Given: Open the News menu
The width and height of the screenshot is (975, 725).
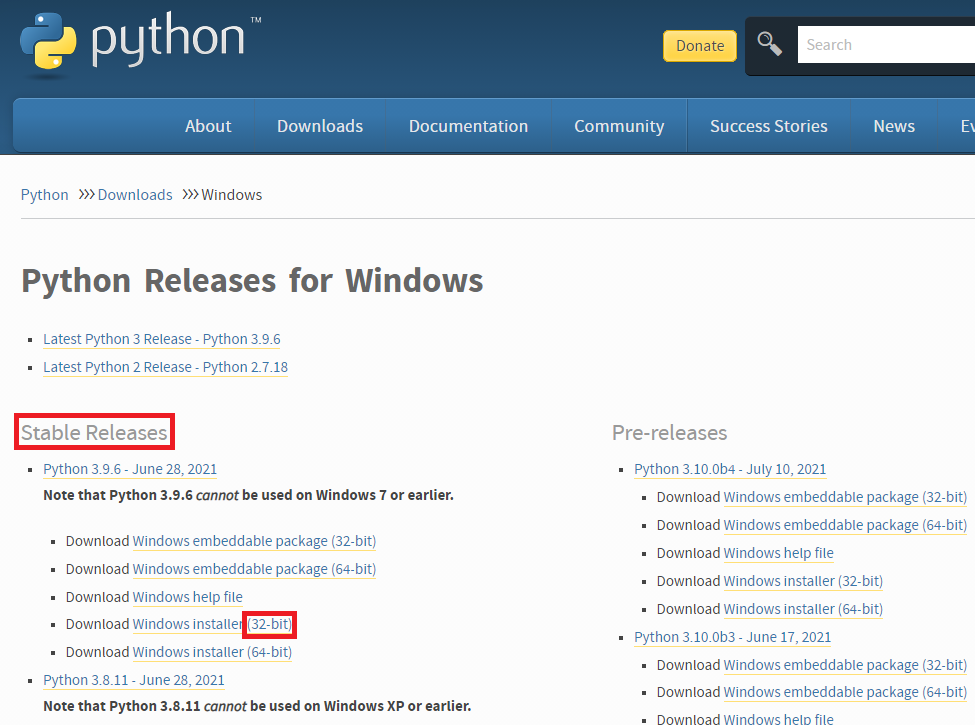Looking at the screenshot, I should 894,126.
